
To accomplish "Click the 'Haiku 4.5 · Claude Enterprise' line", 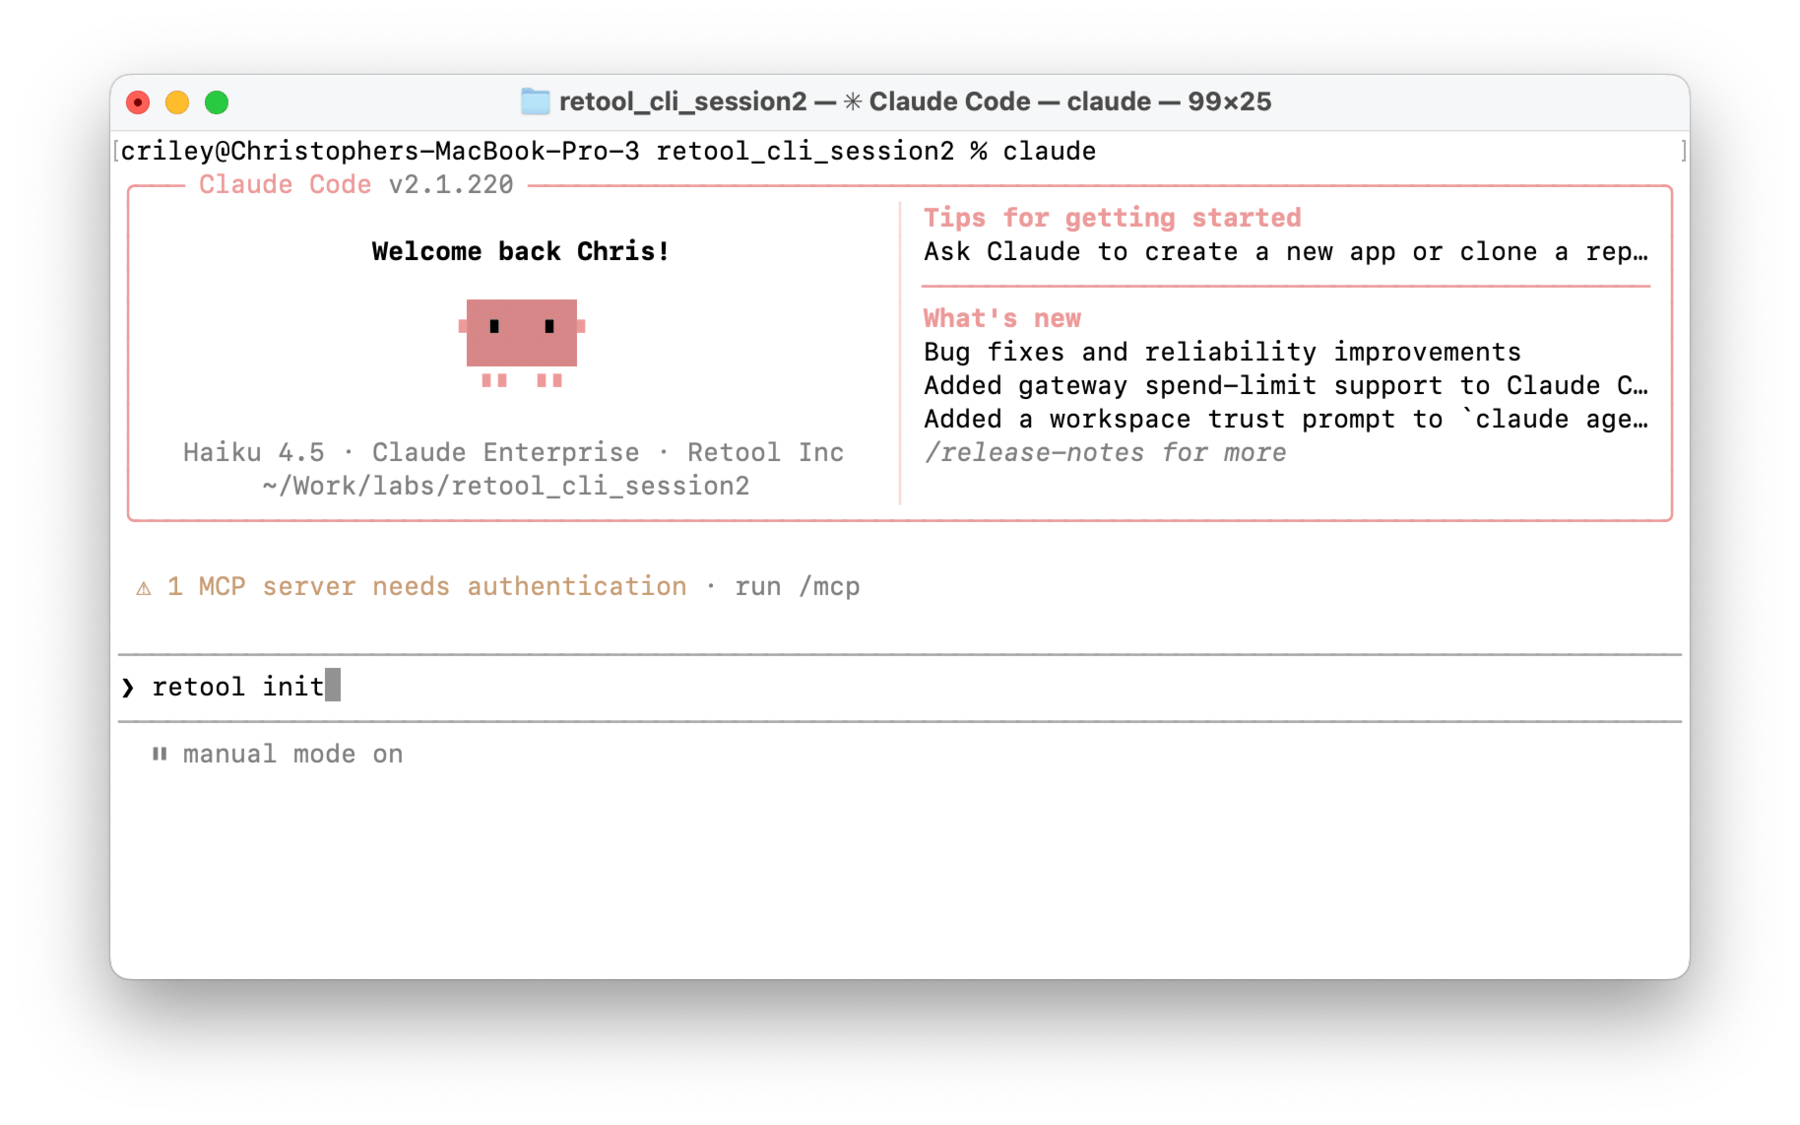I will (513, 453).
